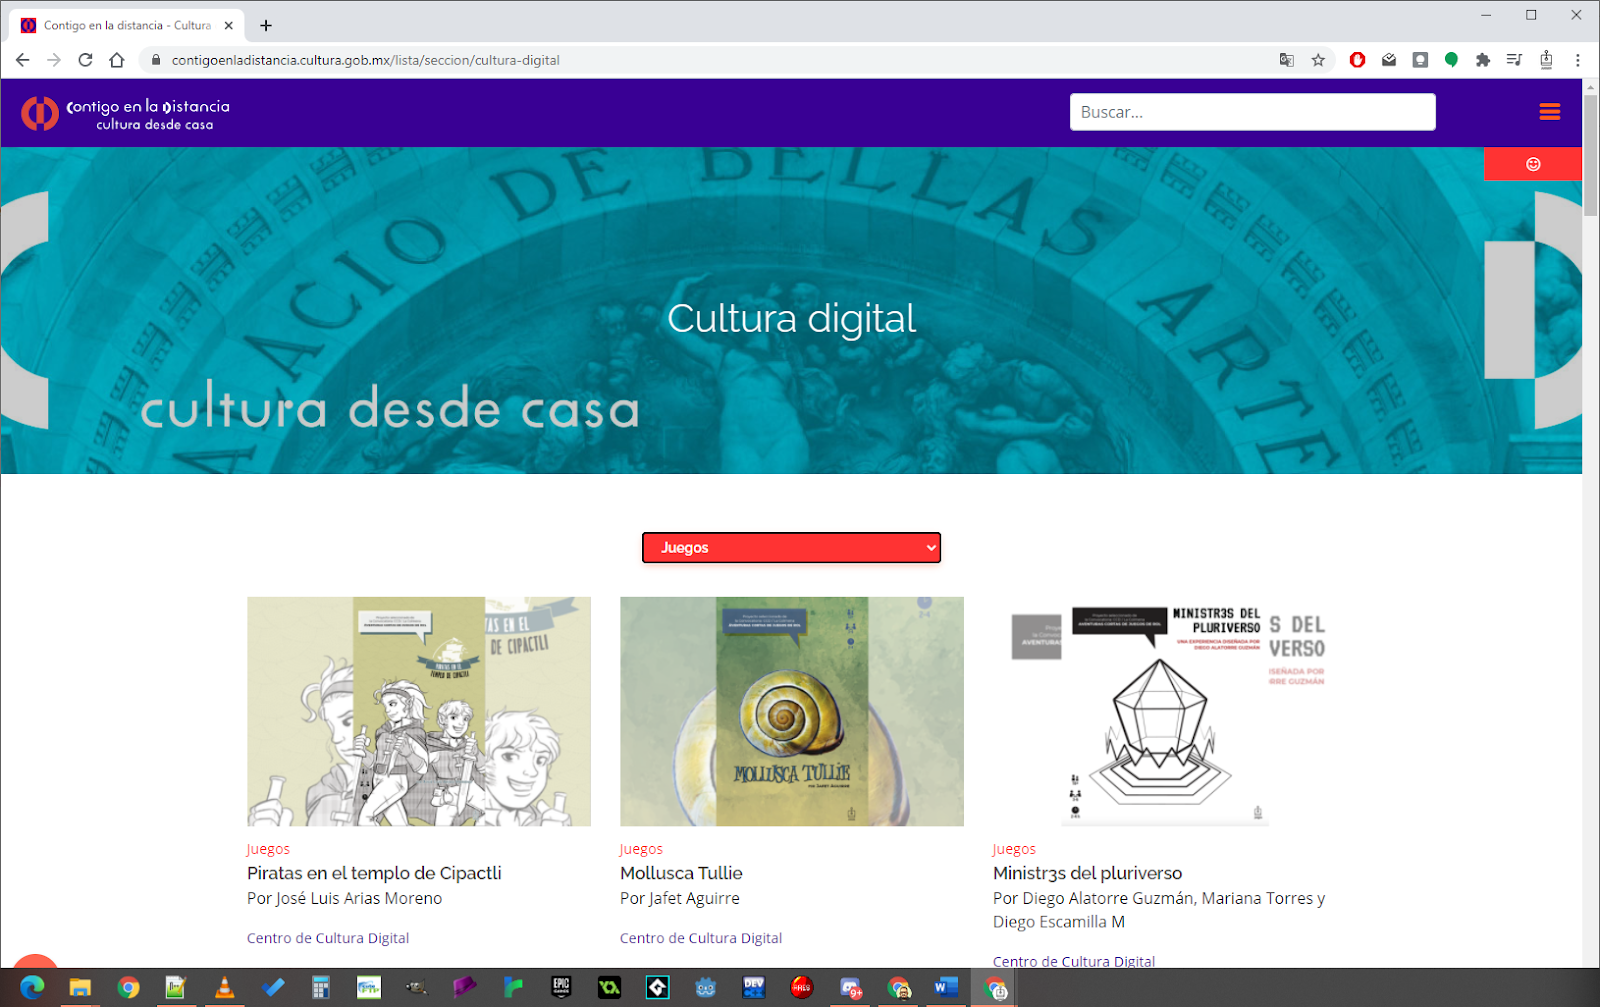
Task: Open the media control playlist icon
Action: point(1514,60)
